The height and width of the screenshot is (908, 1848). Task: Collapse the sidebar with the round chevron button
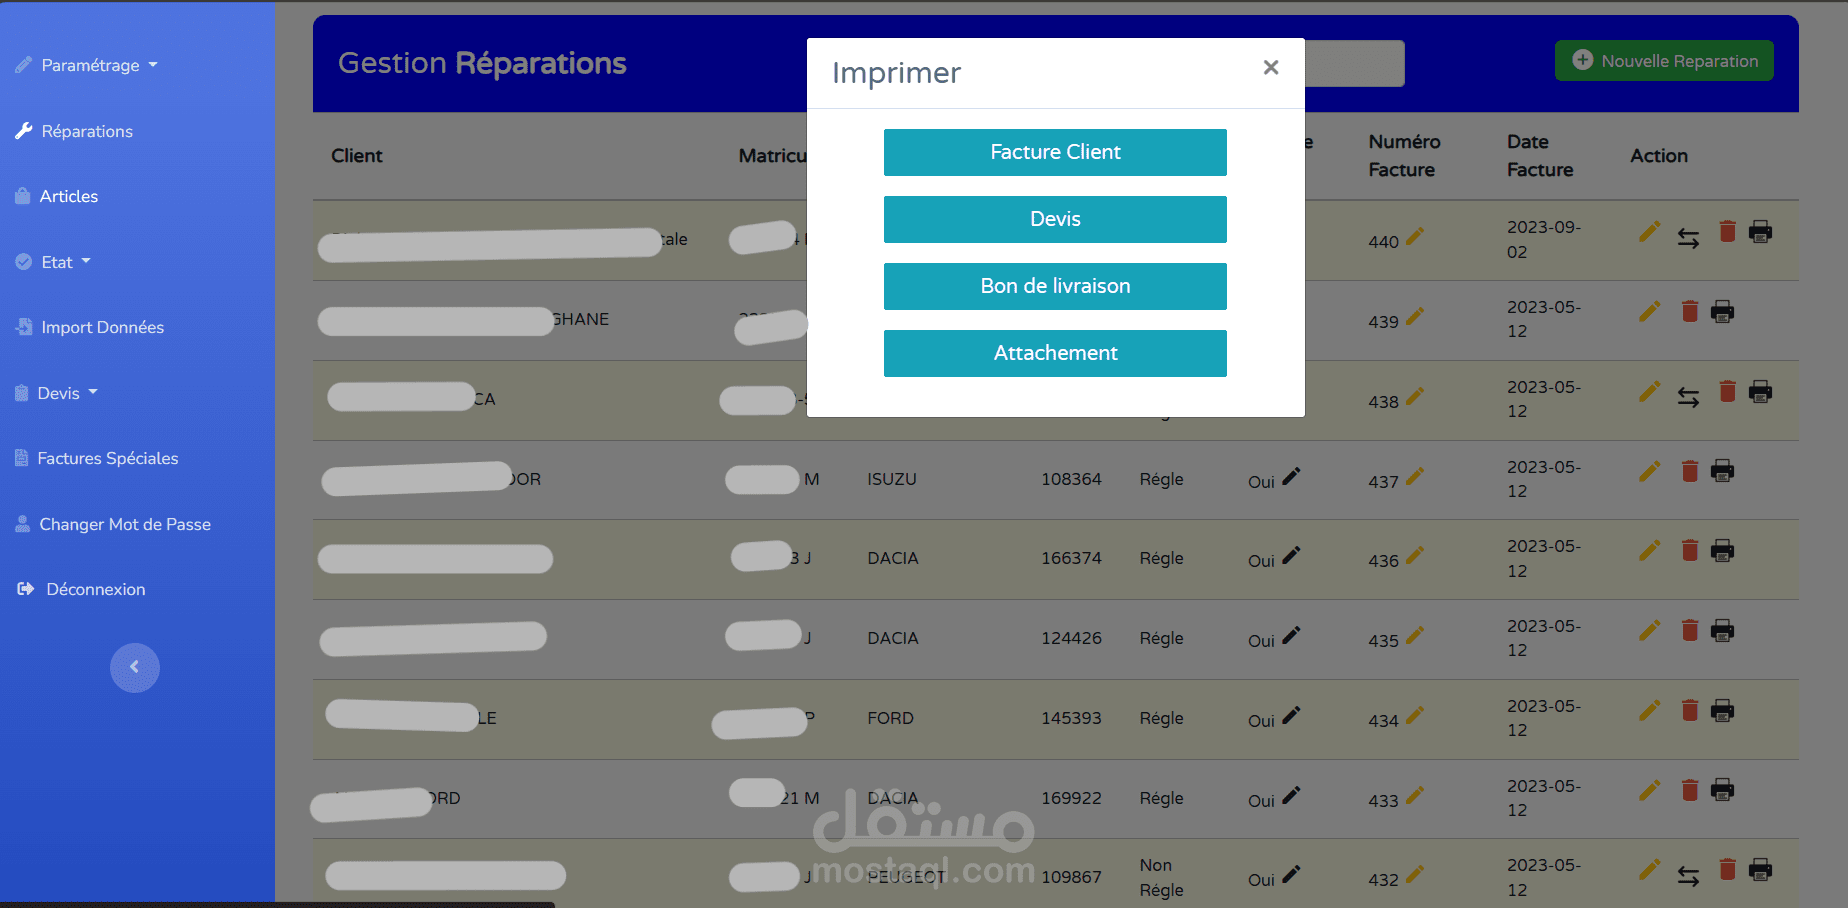point(135,667)
